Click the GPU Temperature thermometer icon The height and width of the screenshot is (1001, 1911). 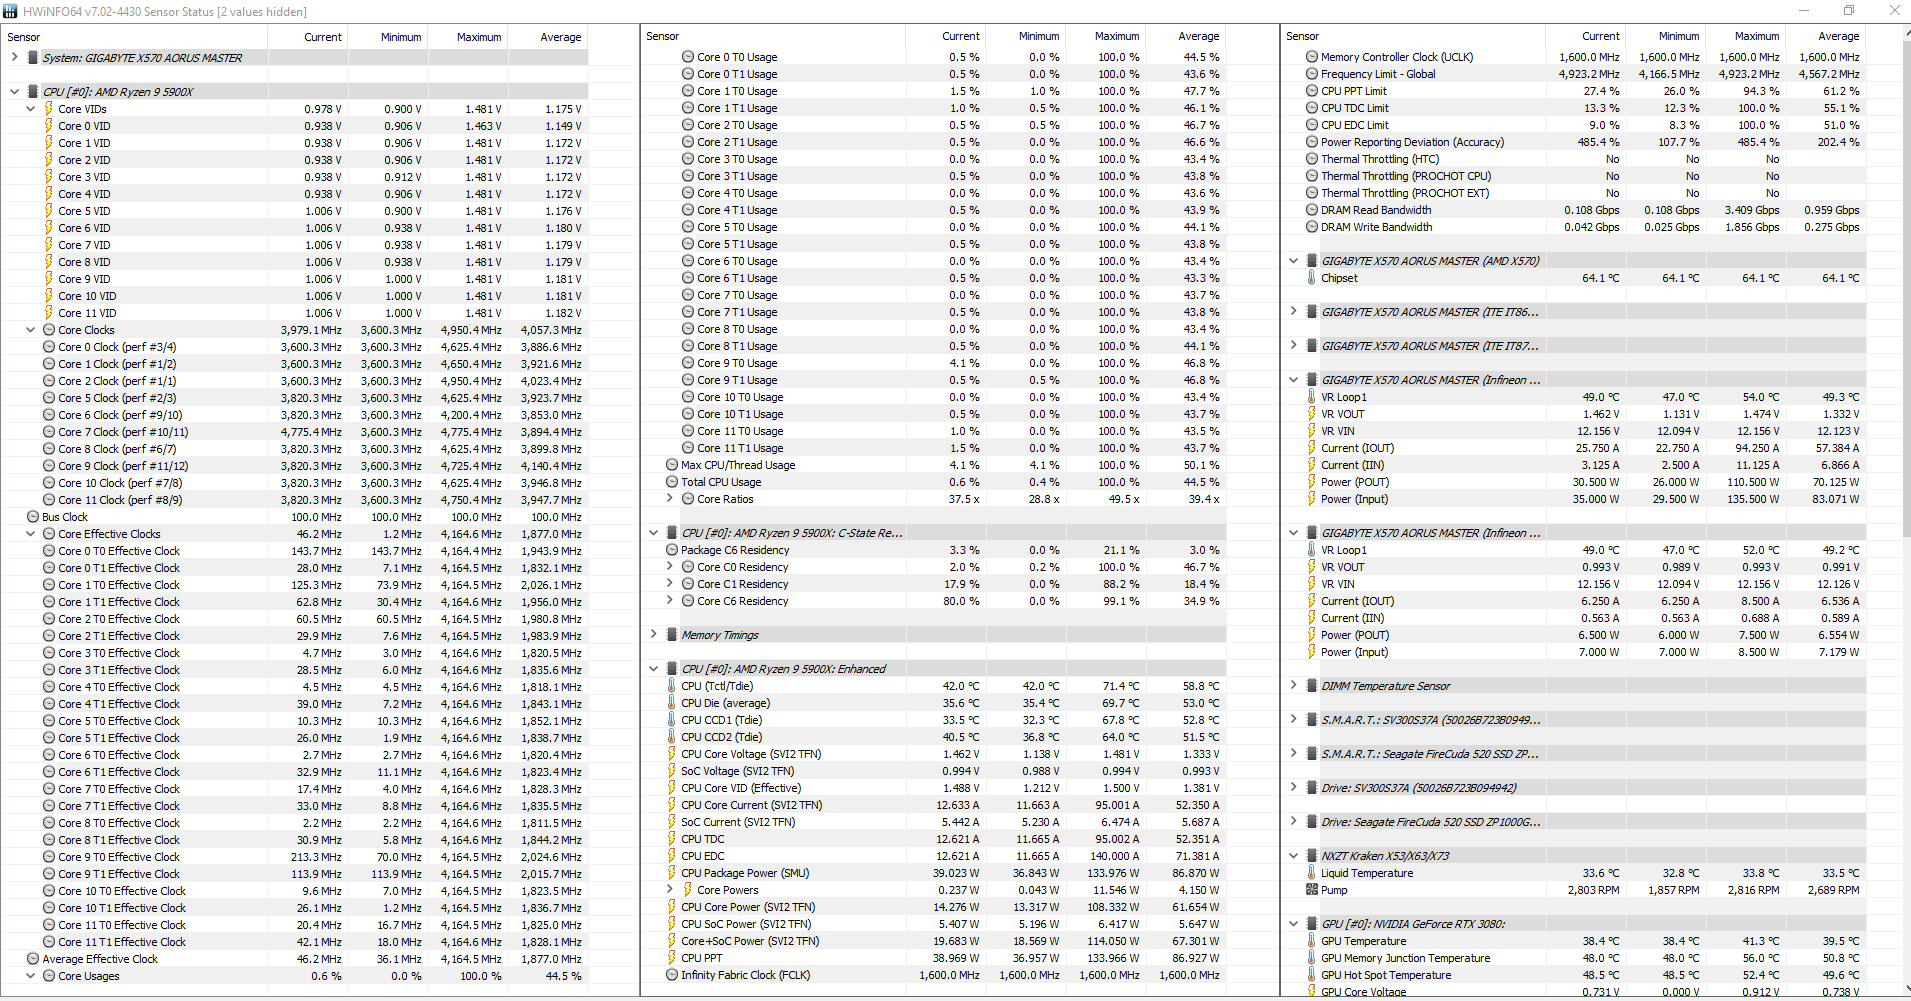(1312, 941)
